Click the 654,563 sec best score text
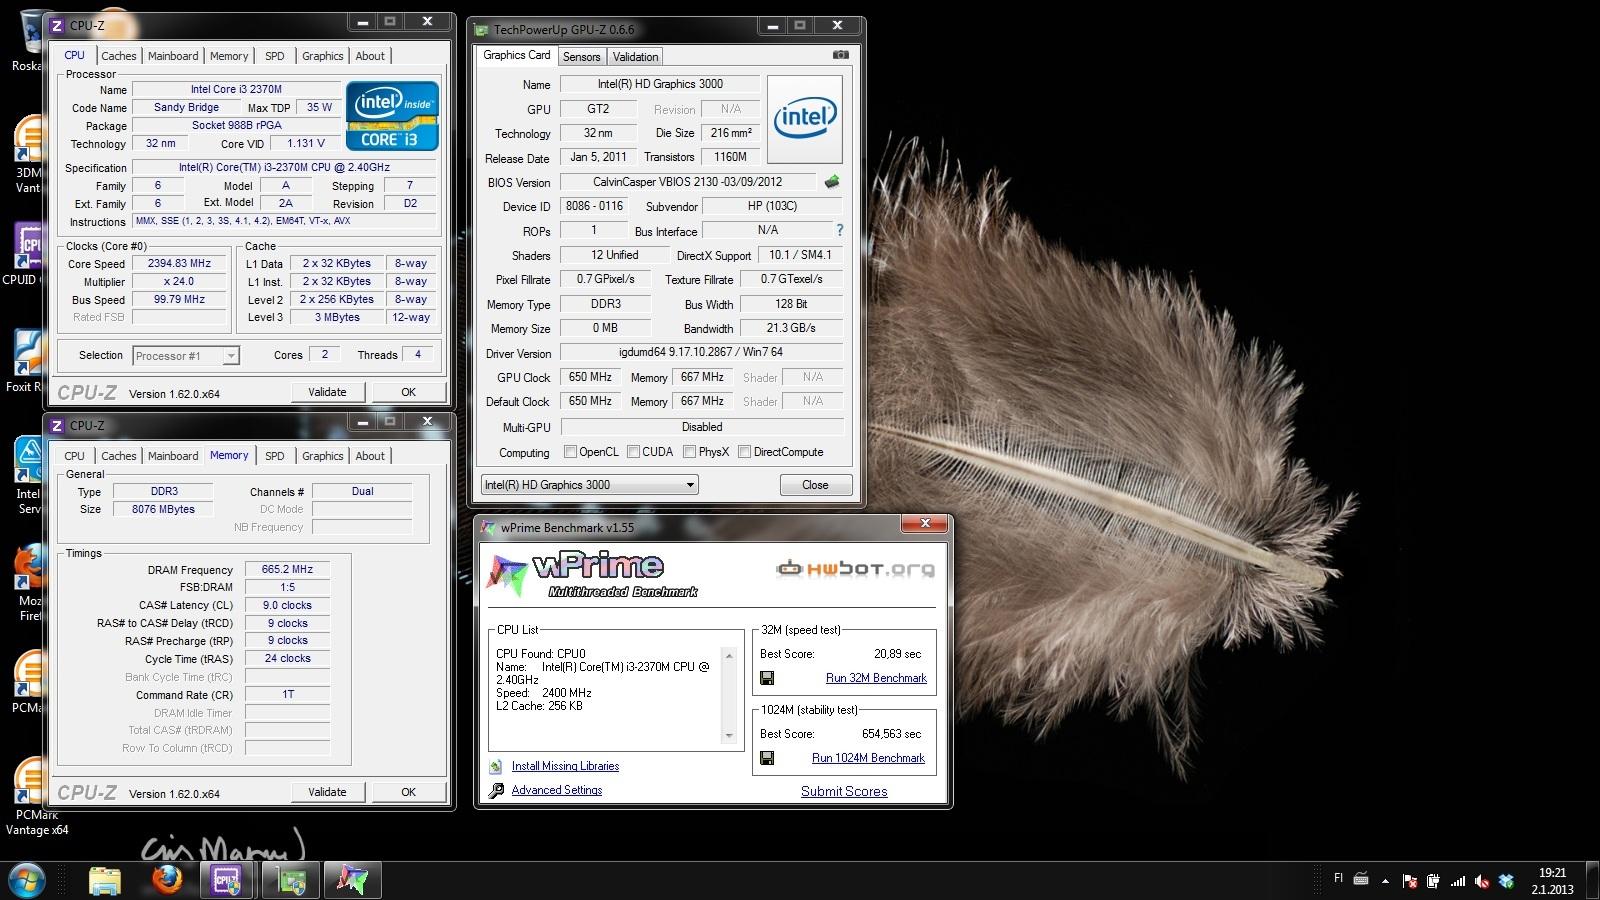 pos(891,734)
